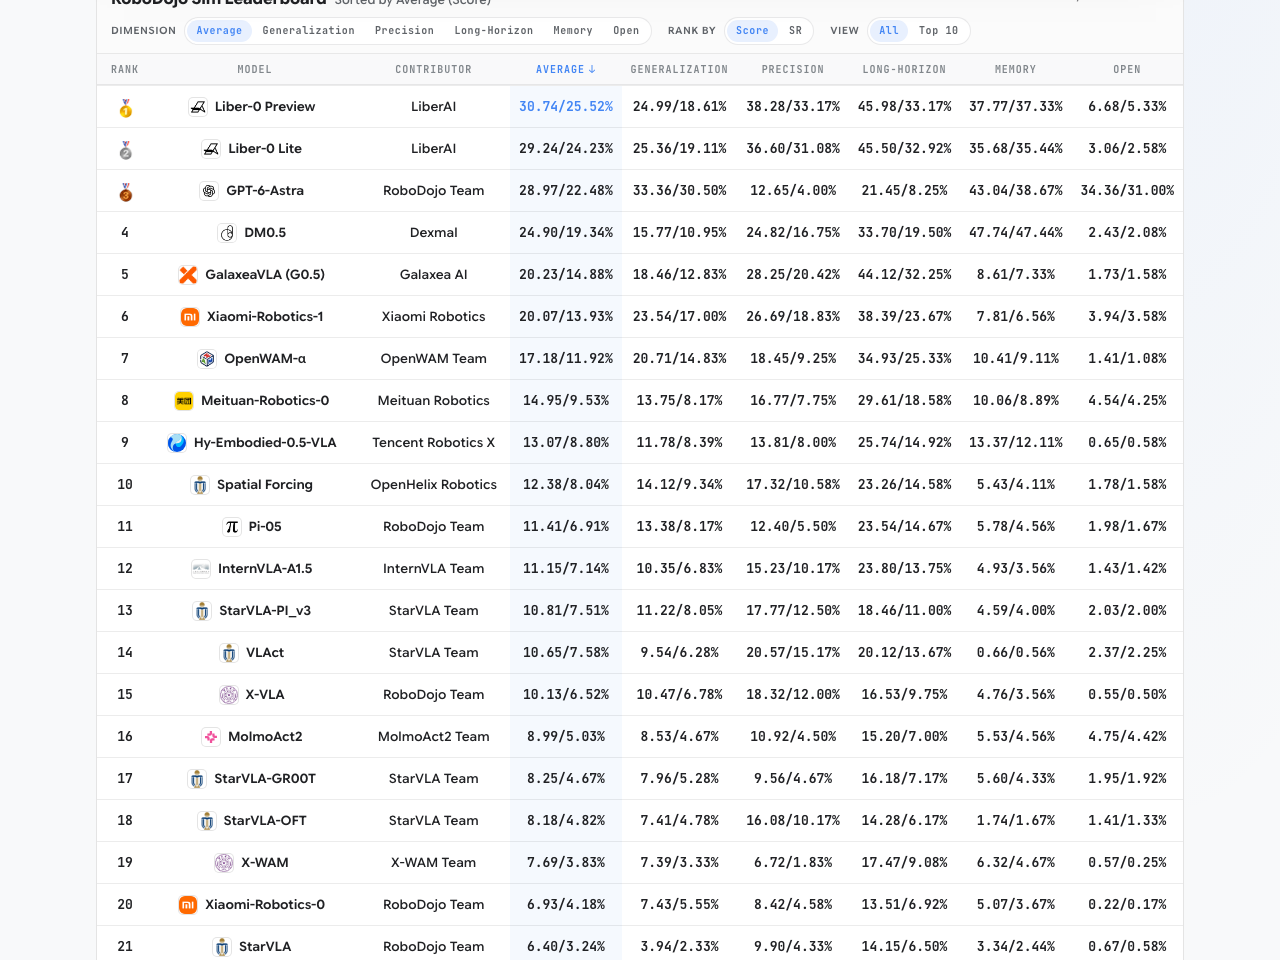
Task: Click the OpenWAM-α cube logo
Action: click(207, 359)
